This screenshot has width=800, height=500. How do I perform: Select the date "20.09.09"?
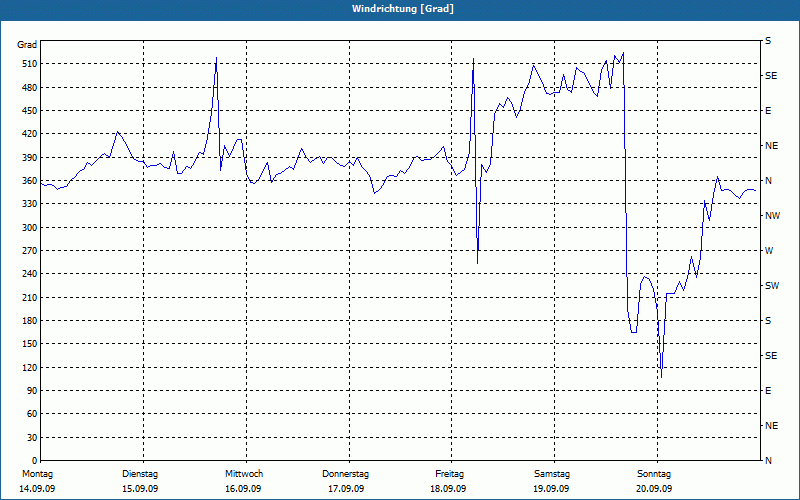(x=654, y=489)
